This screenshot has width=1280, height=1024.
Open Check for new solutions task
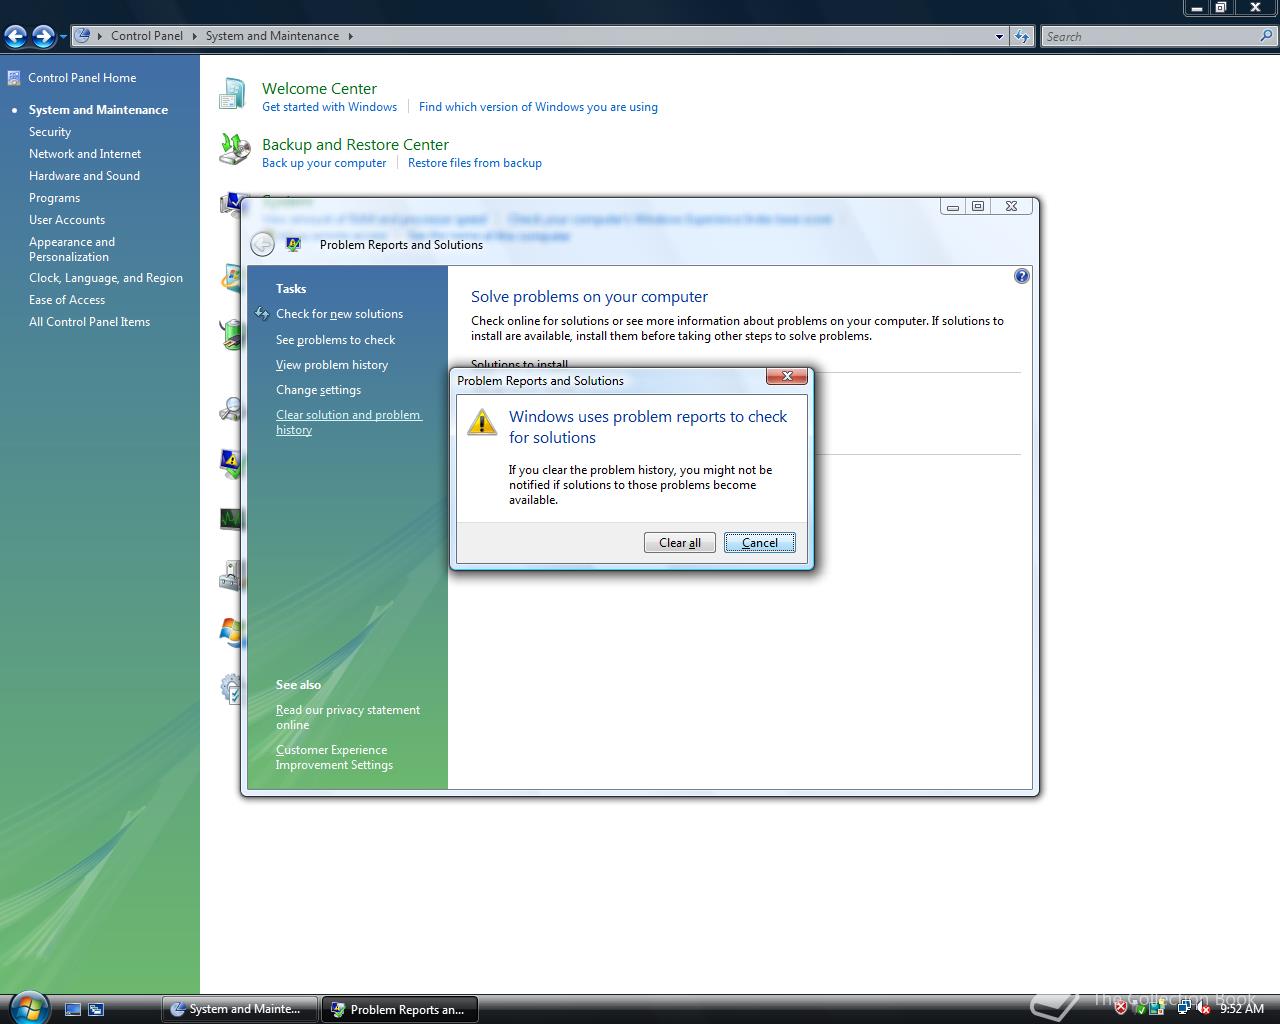339,314
